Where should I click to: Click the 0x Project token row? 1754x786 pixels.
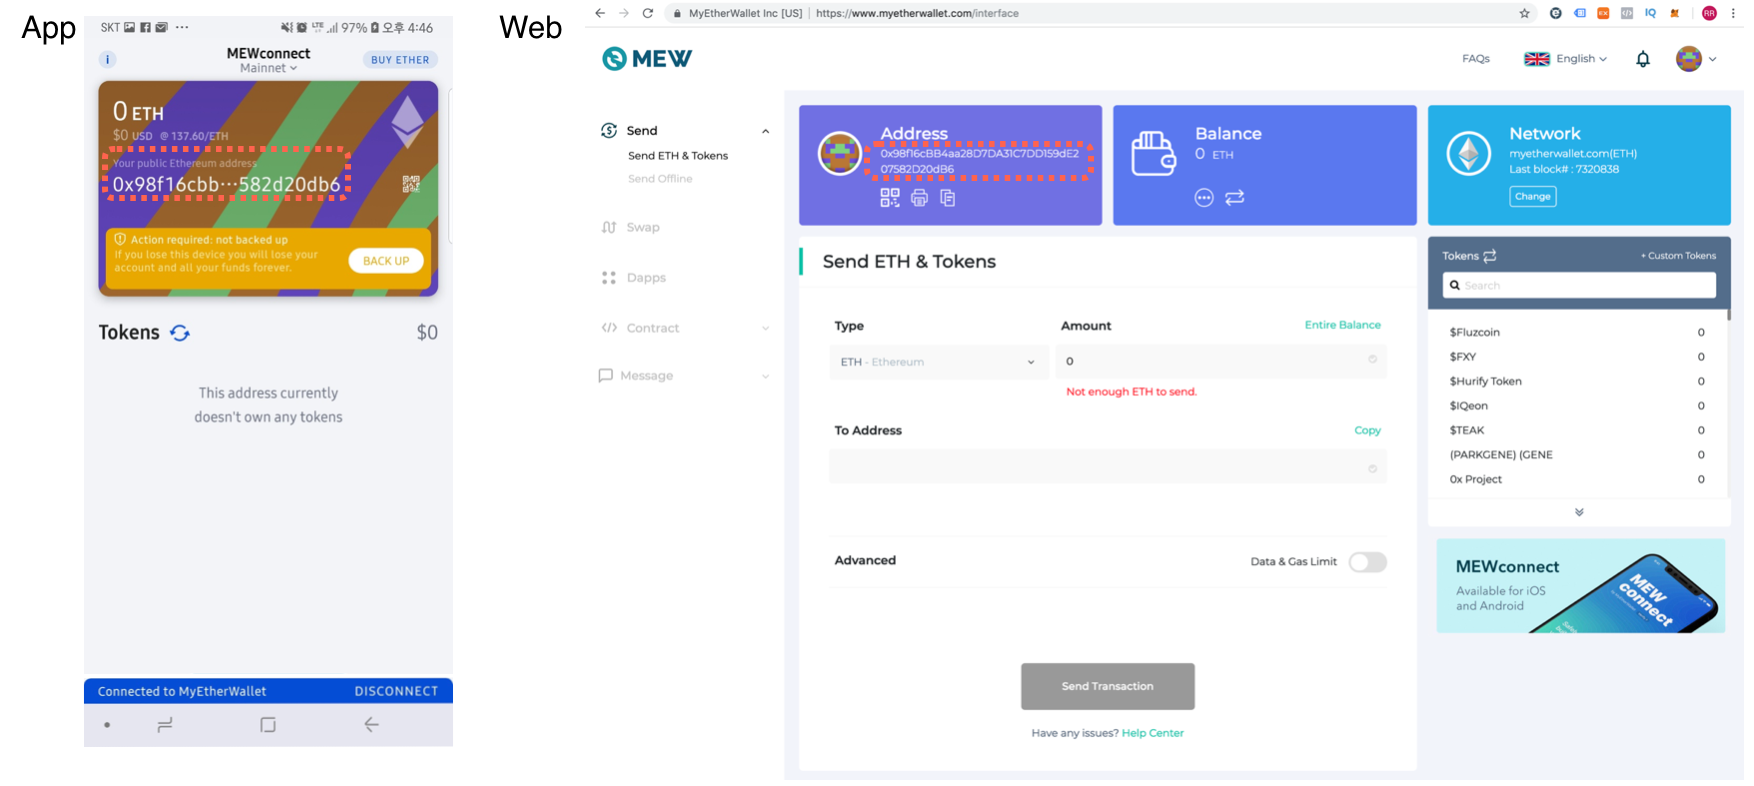pyautogui.click(x=1577, y=479)
